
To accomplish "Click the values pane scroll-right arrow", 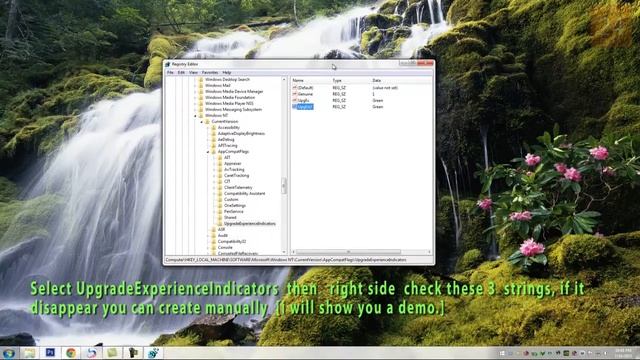I will point(429,252).
